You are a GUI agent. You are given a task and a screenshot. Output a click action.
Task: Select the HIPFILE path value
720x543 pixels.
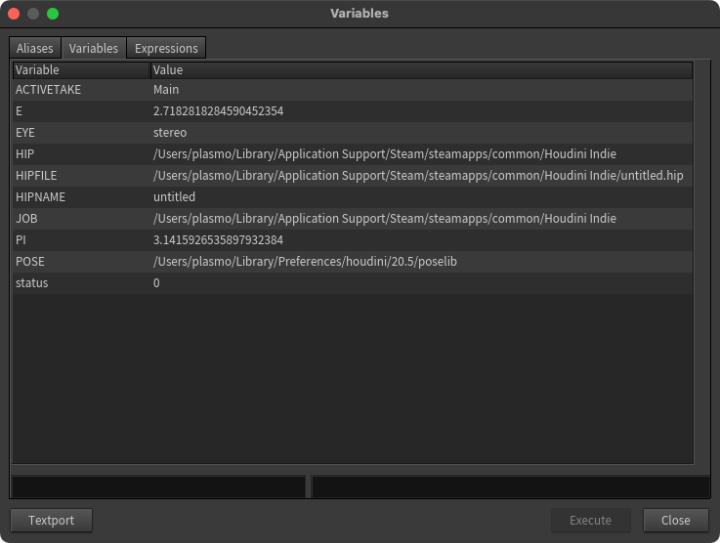[418, 176]
